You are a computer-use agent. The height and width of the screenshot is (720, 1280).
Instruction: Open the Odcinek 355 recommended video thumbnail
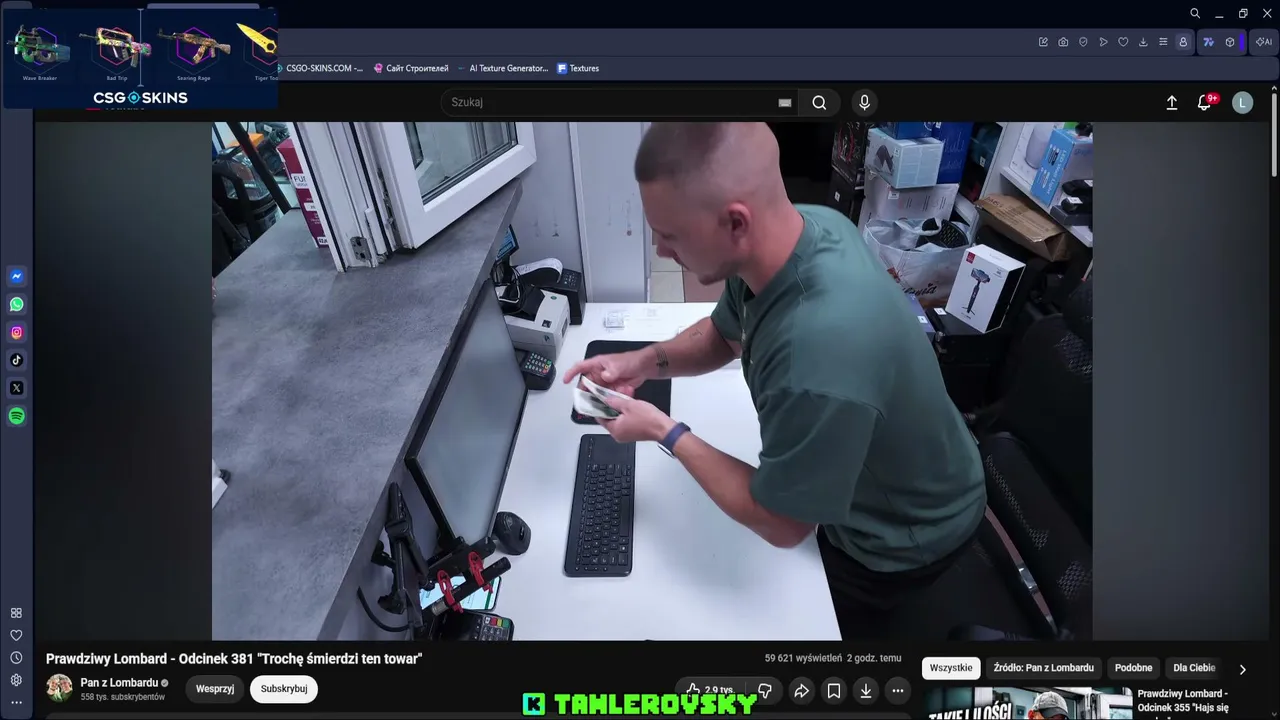coord(1028,703)
